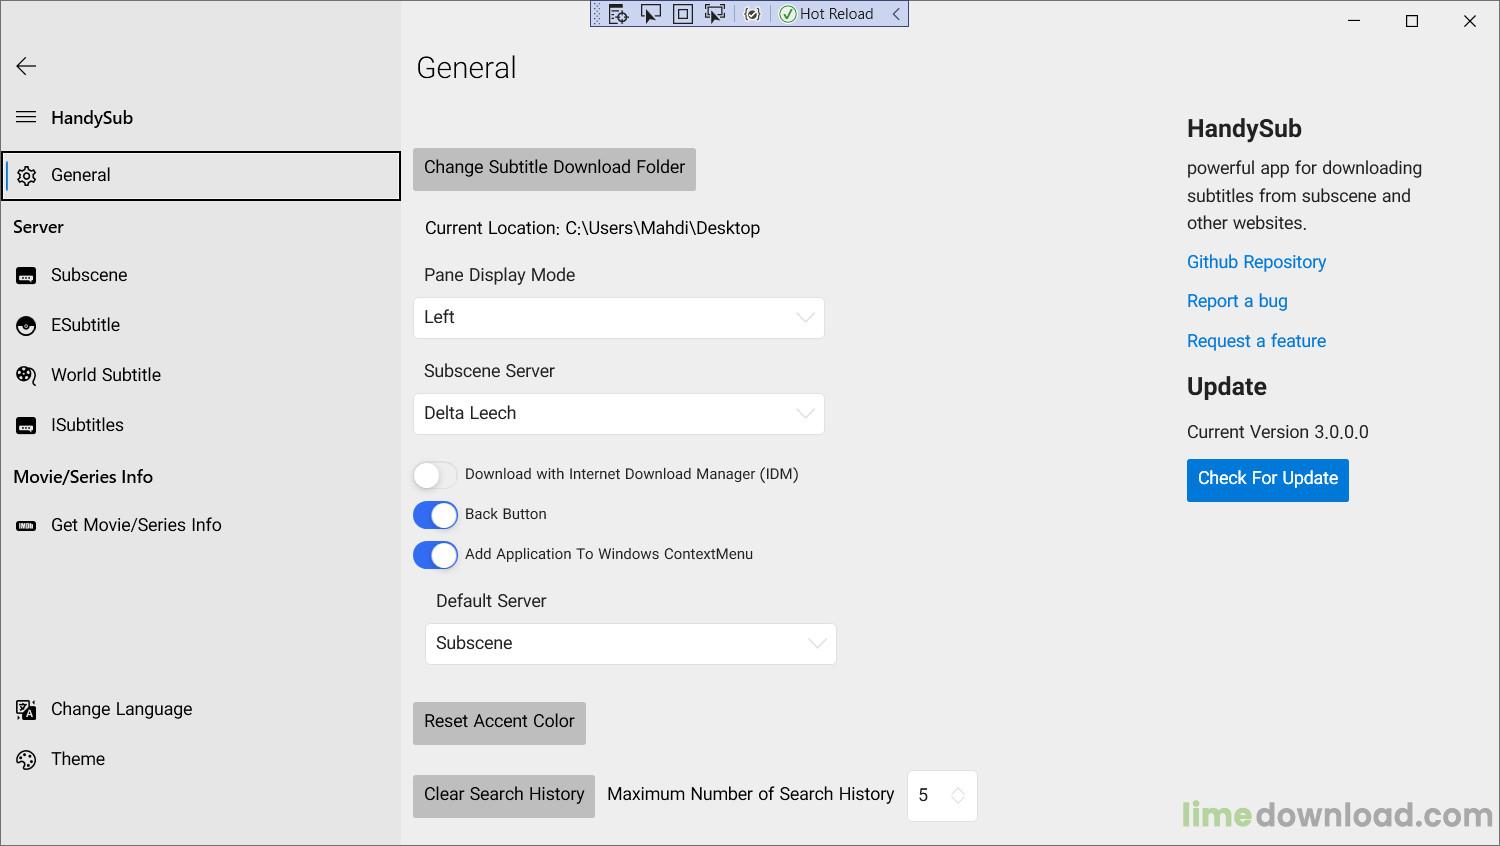The height and width of the screenshot is (846, 1500).
Task: Turn off the Back Button toggle
Action: [435, 515]
